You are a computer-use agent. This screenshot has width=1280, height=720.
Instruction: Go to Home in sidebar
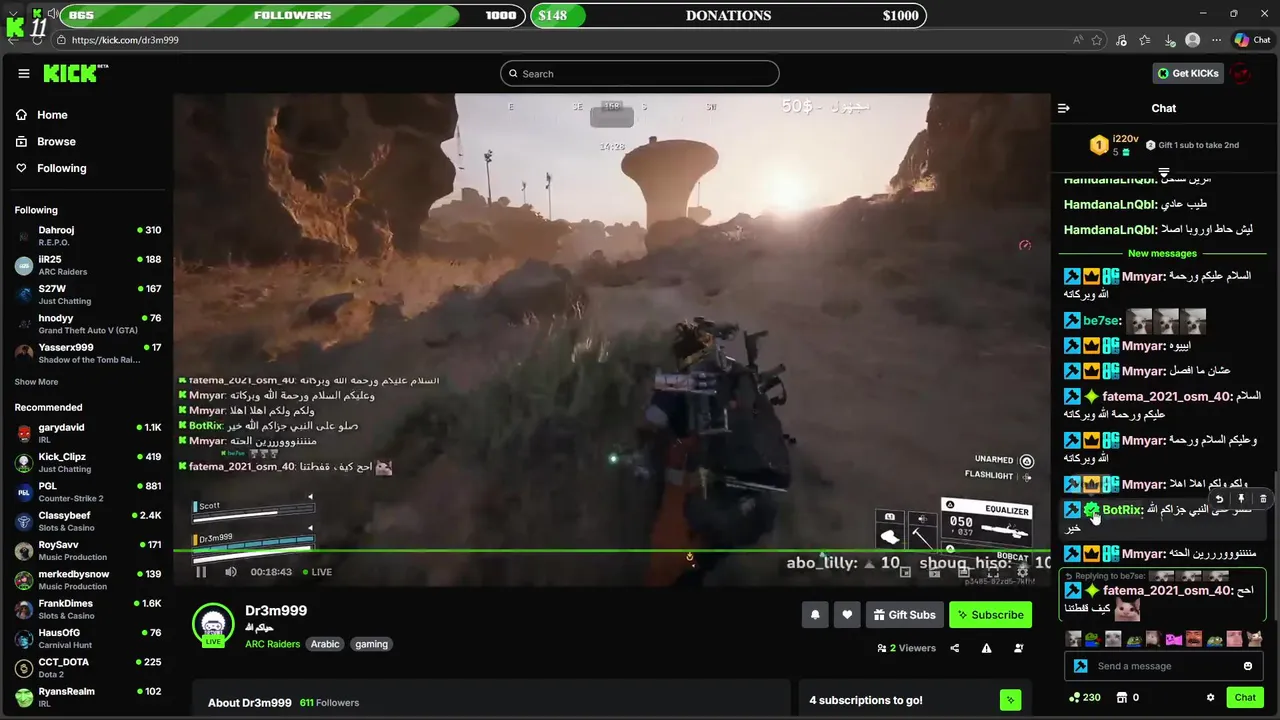click(x=42, y=115)
